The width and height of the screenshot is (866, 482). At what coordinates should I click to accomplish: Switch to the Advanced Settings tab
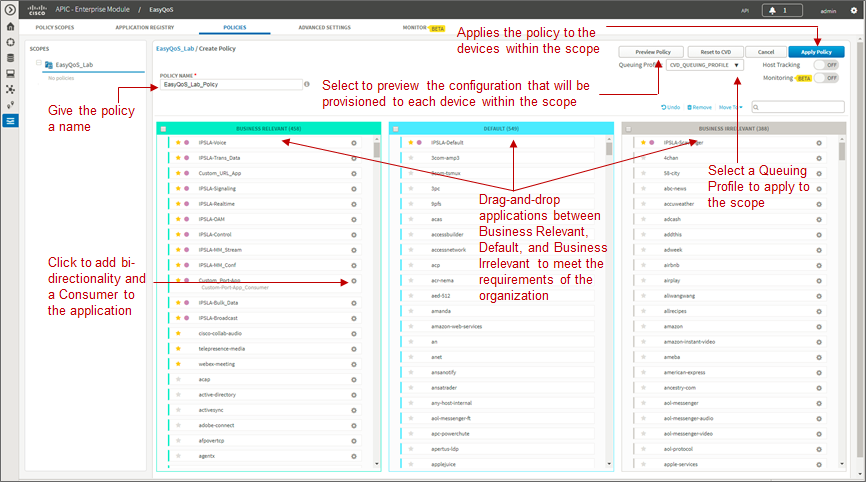click(324, 28)
